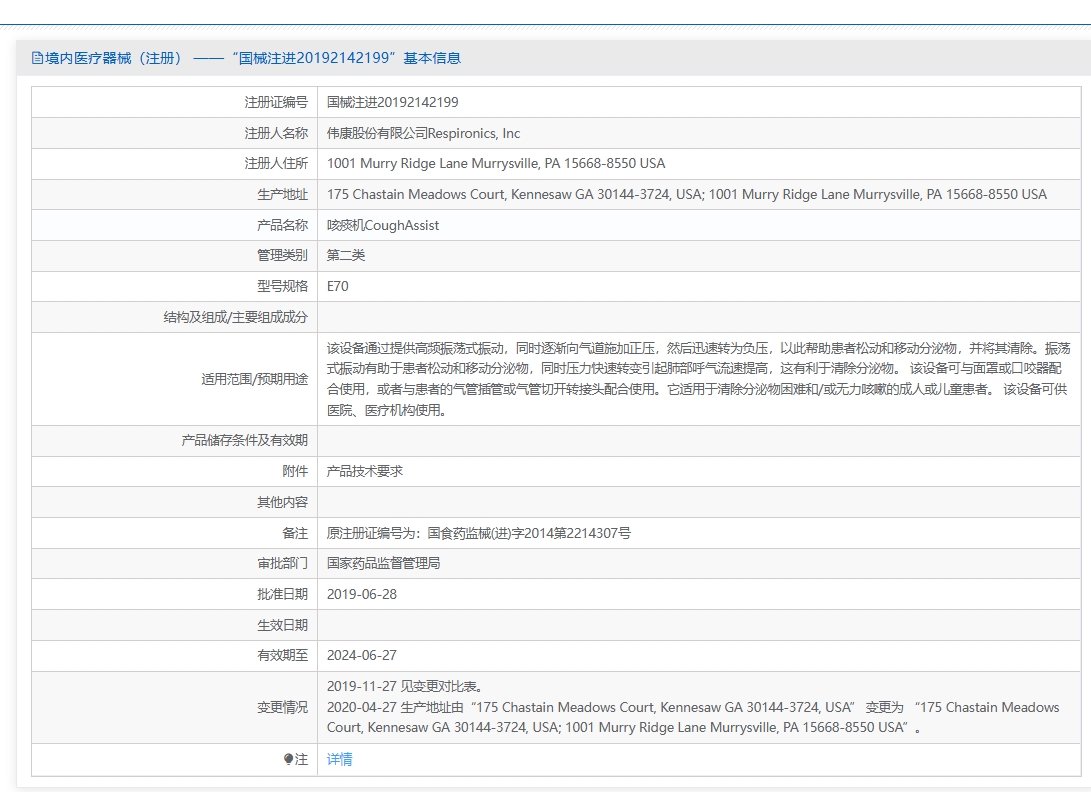Click the registrant address 1001 Murry Ridge Lane
Screen dimensions: 1091x792
[495, 164]
